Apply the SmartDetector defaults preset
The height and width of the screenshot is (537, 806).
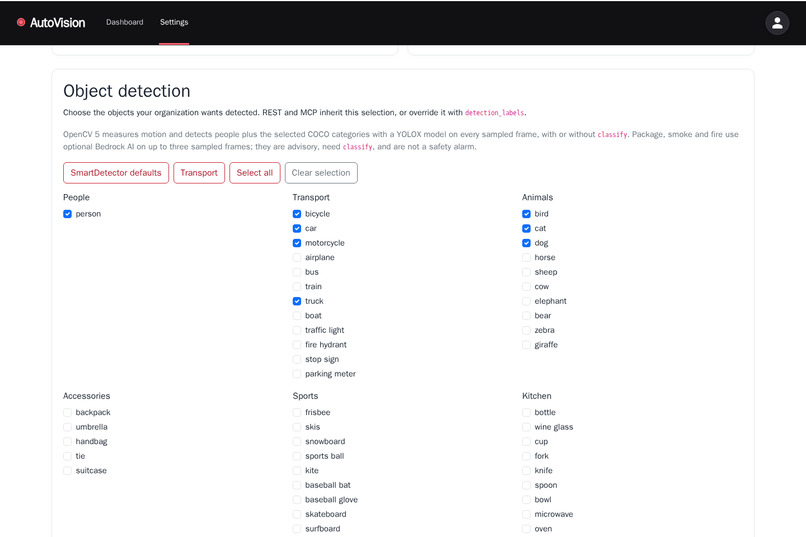(116, 173)
